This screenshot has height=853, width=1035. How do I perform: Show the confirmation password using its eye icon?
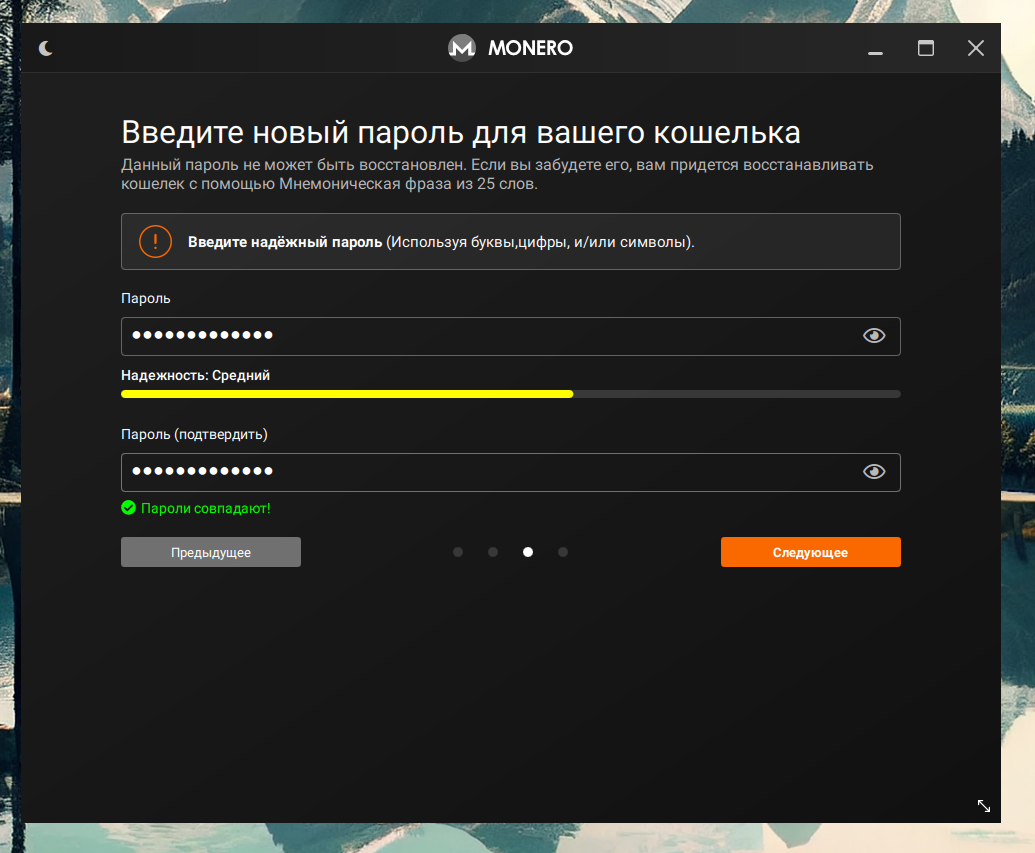[874, 471]
